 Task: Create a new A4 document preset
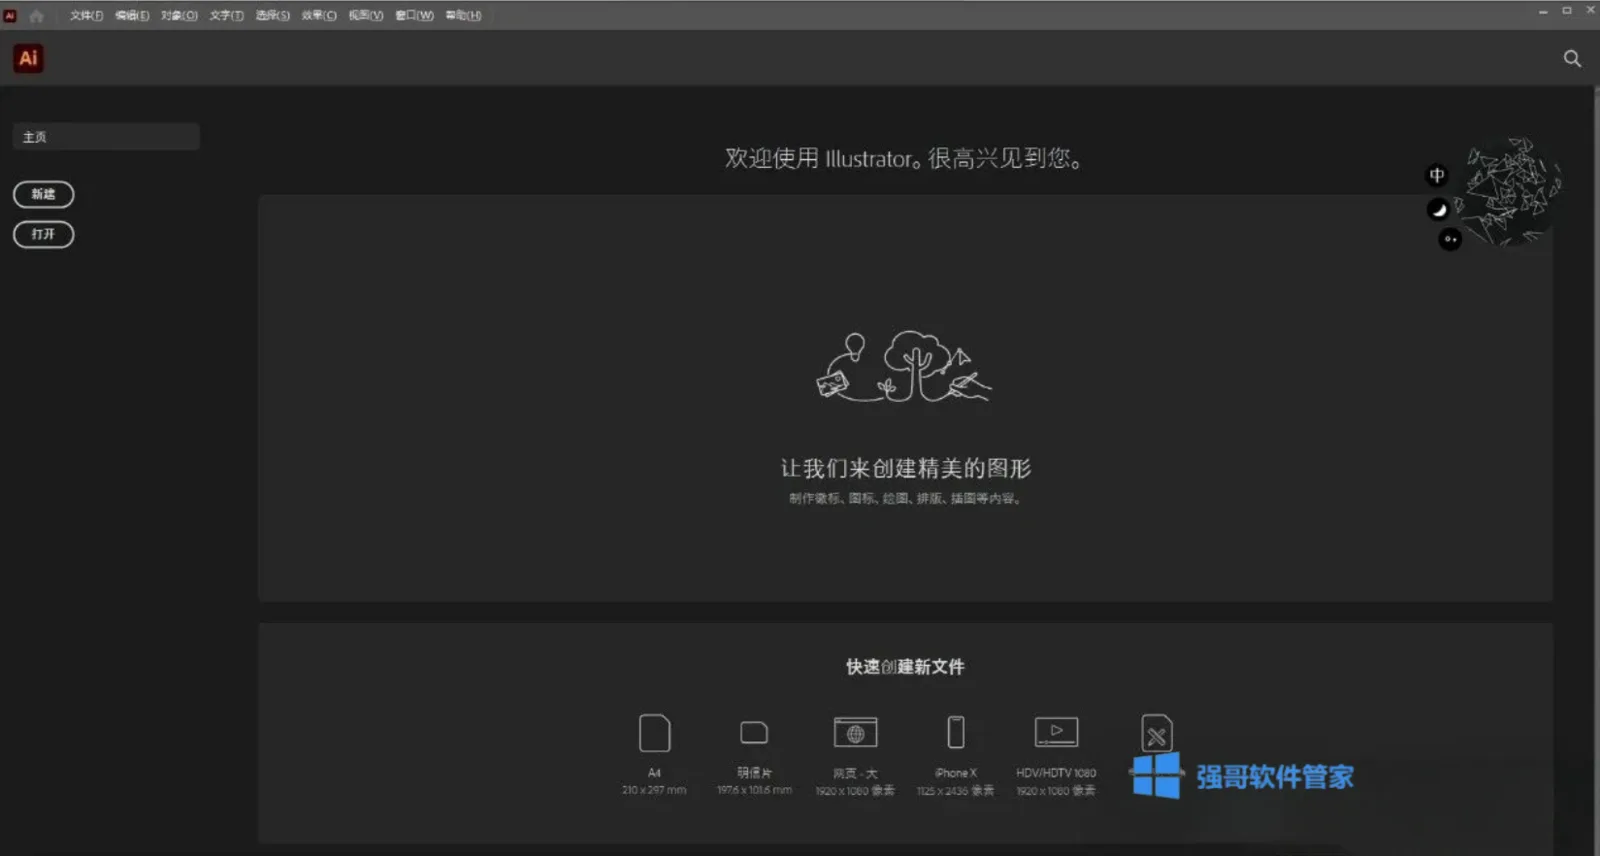point(654,733)
